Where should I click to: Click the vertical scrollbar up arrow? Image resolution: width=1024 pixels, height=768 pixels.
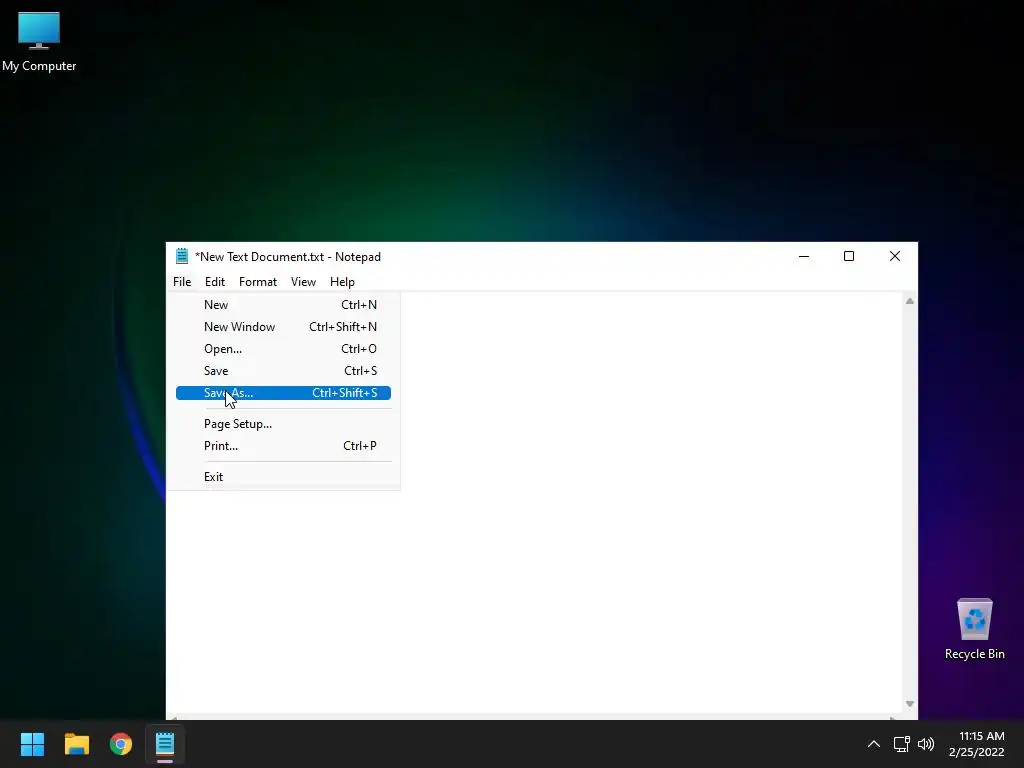(x=910, y=301)
